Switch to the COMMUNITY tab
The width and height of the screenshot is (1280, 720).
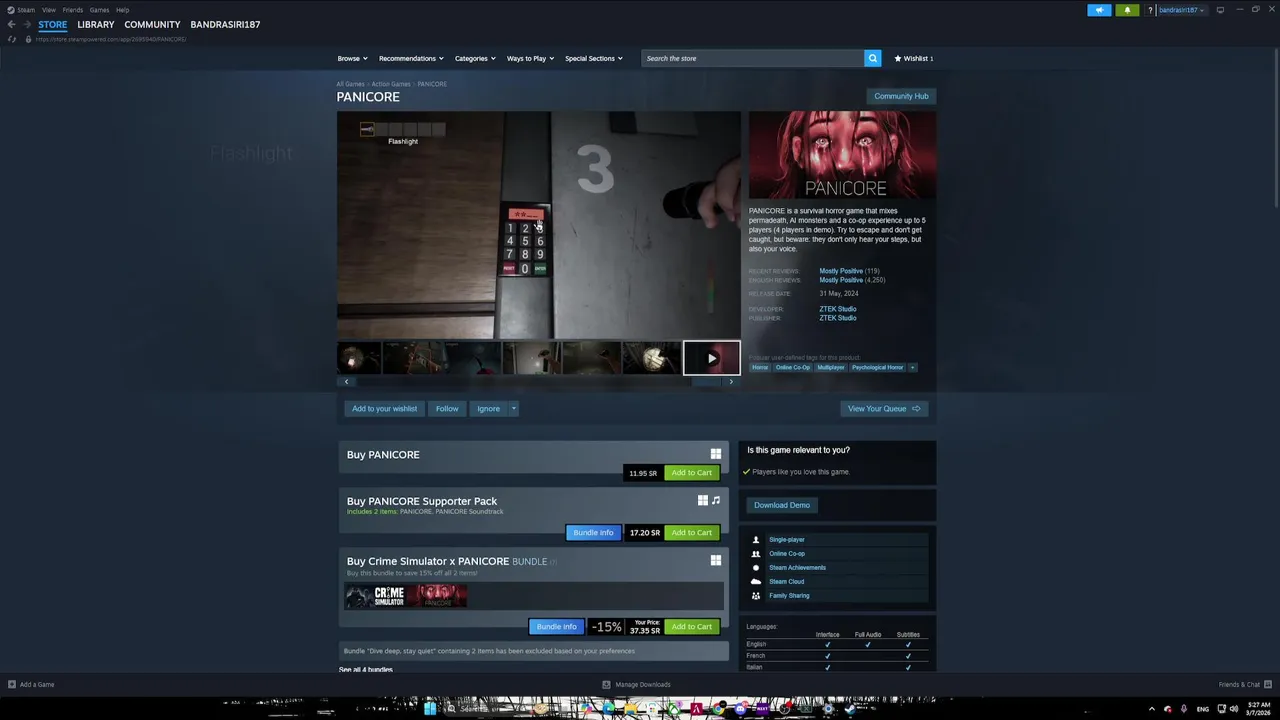(152, 24)
